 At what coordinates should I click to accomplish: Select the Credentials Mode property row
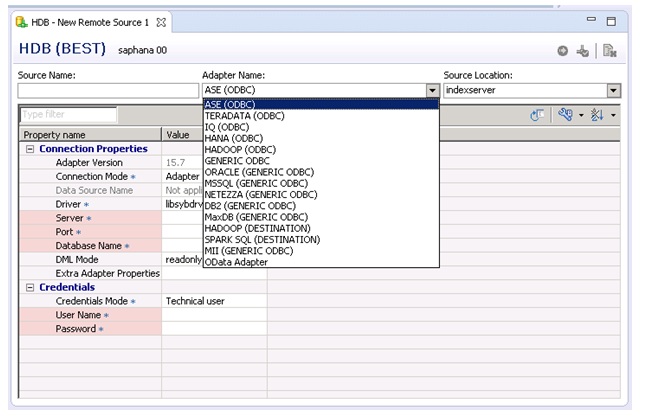90,301
